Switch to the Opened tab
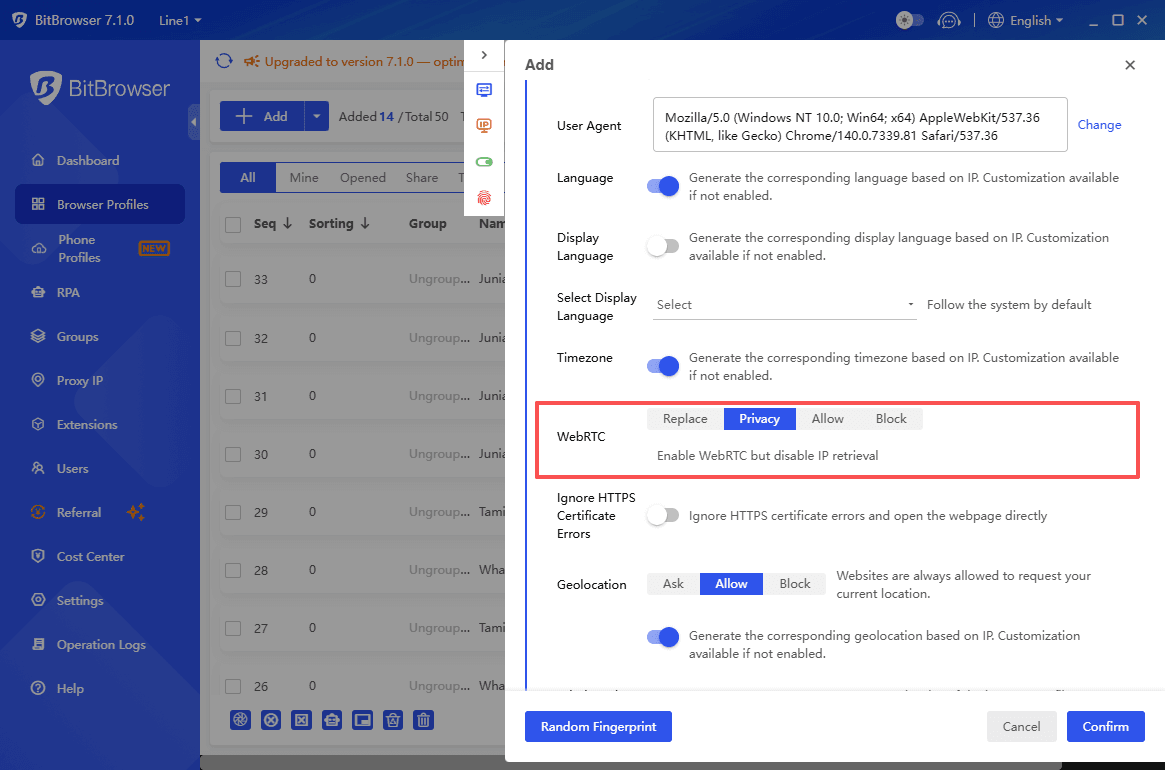Image resolution: width=1165 pixels, height=770 pixels. tap(362, 177)
